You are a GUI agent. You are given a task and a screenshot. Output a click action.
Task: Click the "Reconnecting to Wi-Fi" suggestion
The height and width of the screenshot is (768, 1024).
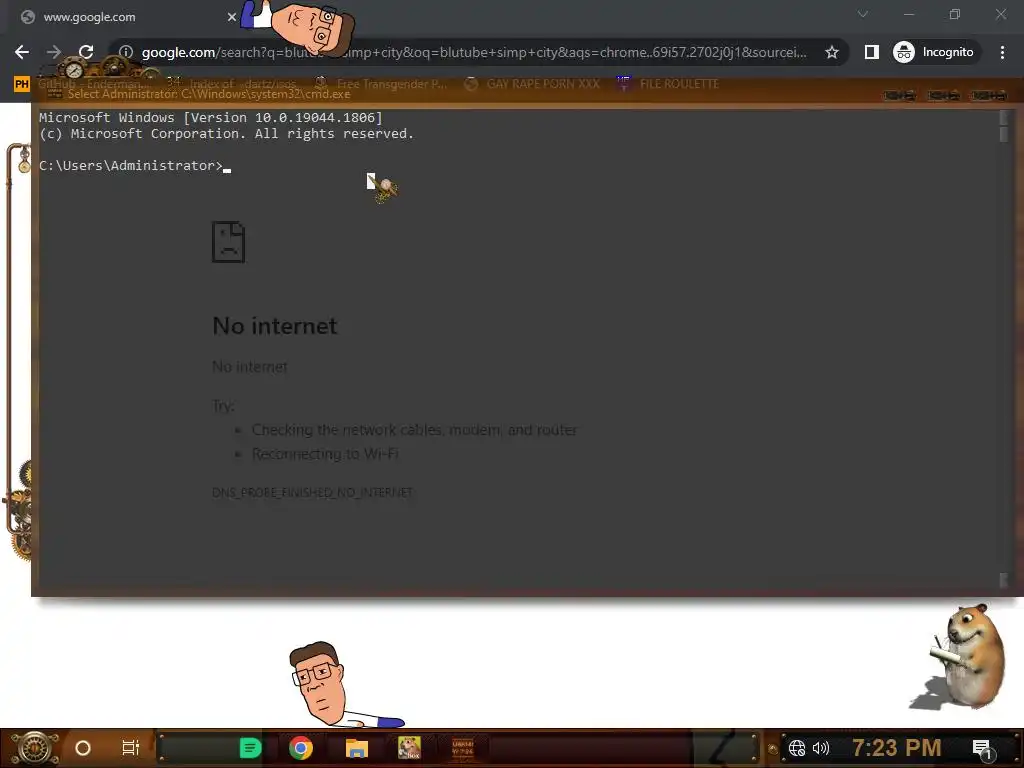(325, 454)
